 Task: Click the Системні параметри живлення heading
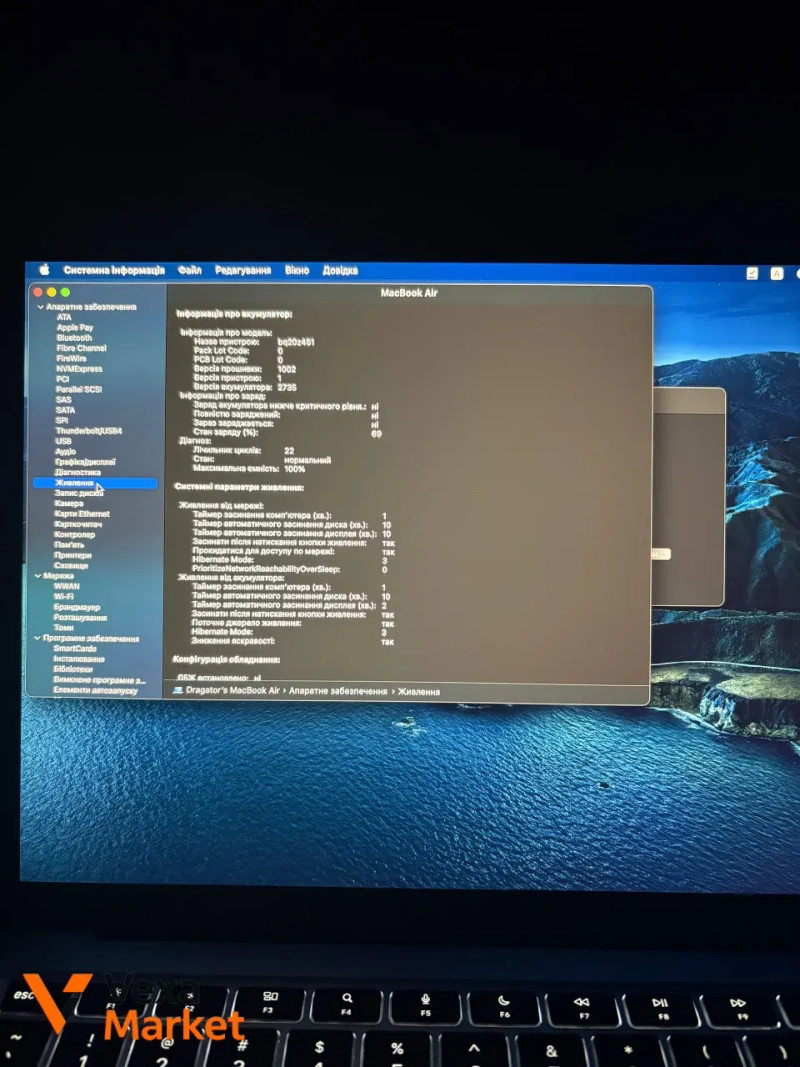coord(239,487)
